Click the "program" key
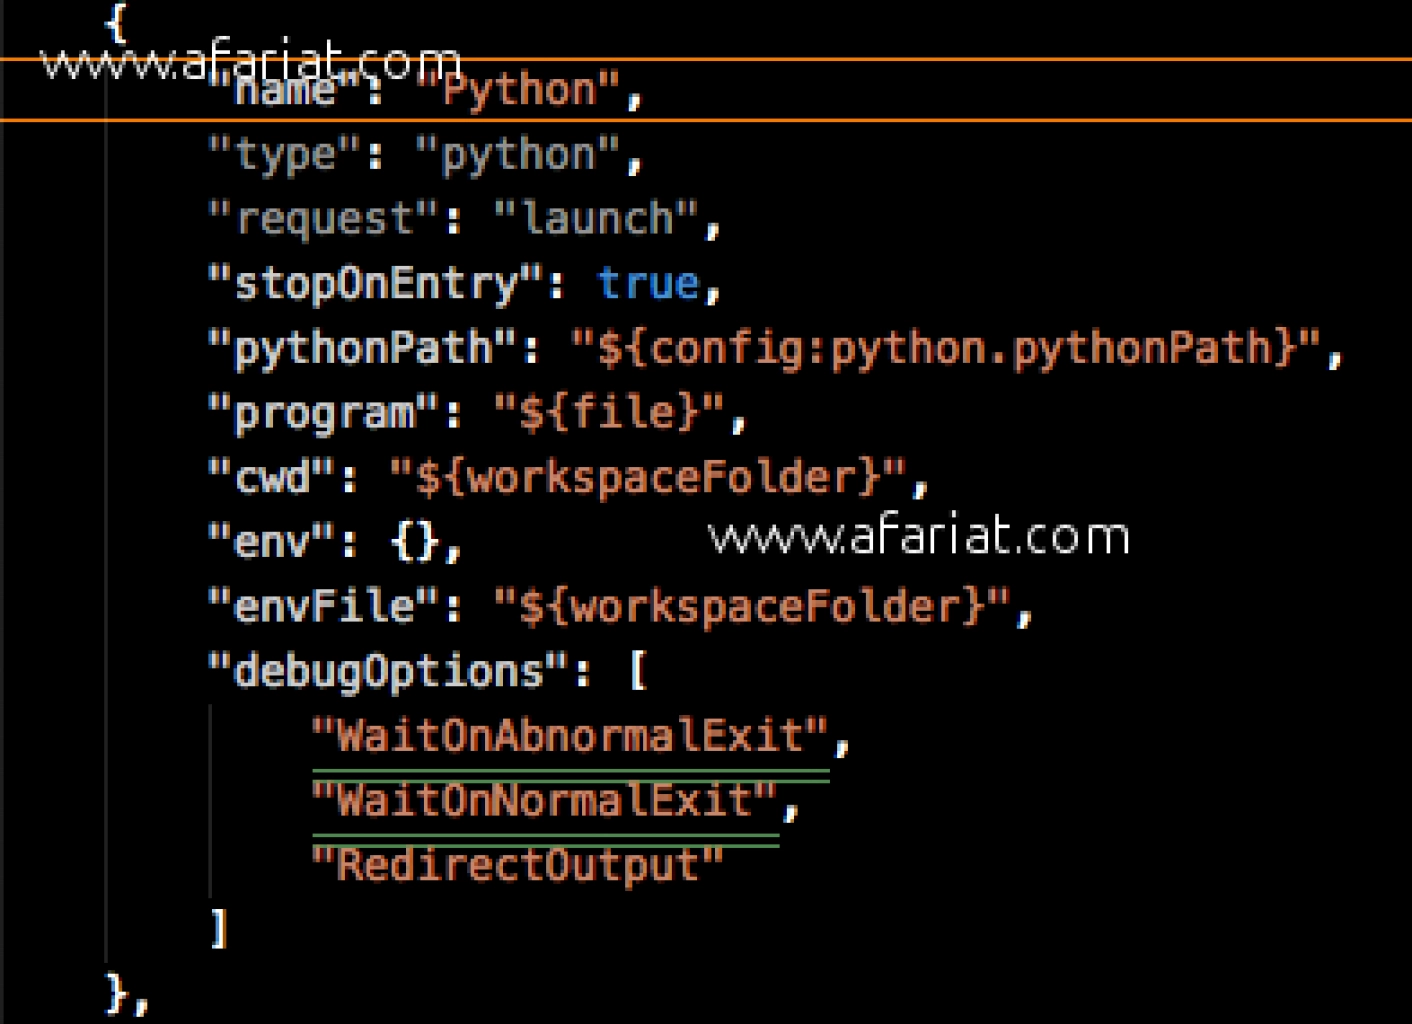 (x=322, y=414)
